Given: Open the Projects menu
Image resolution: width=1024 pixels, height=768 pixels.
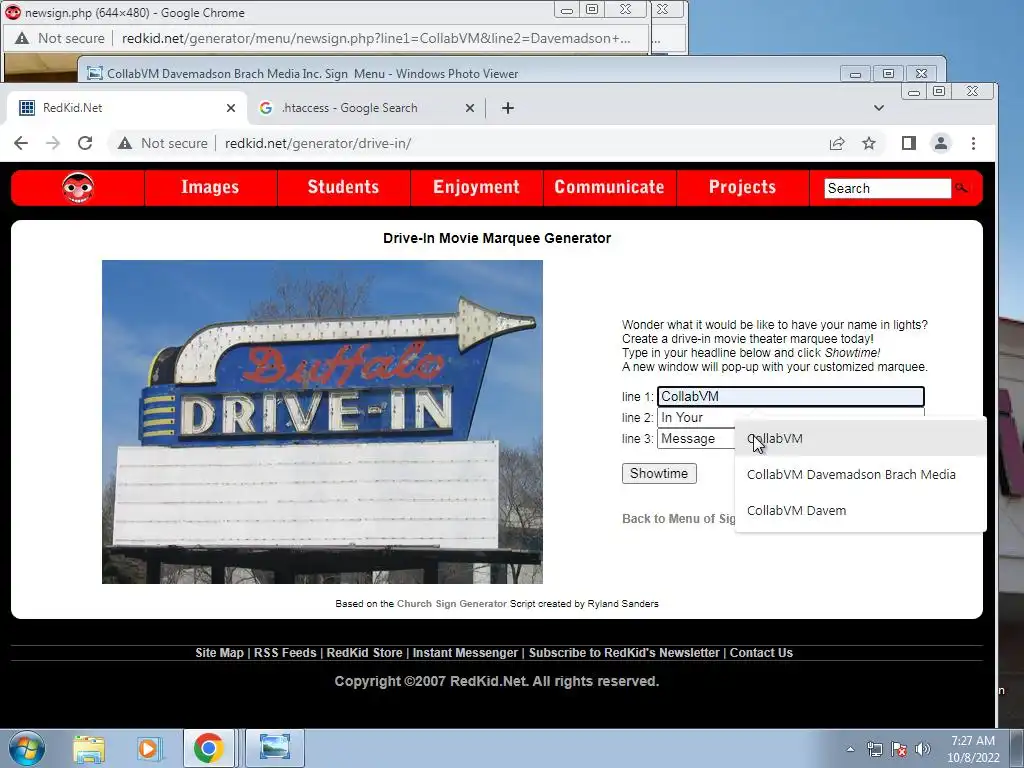Looking at the screenshot, I should pos(743,187).
